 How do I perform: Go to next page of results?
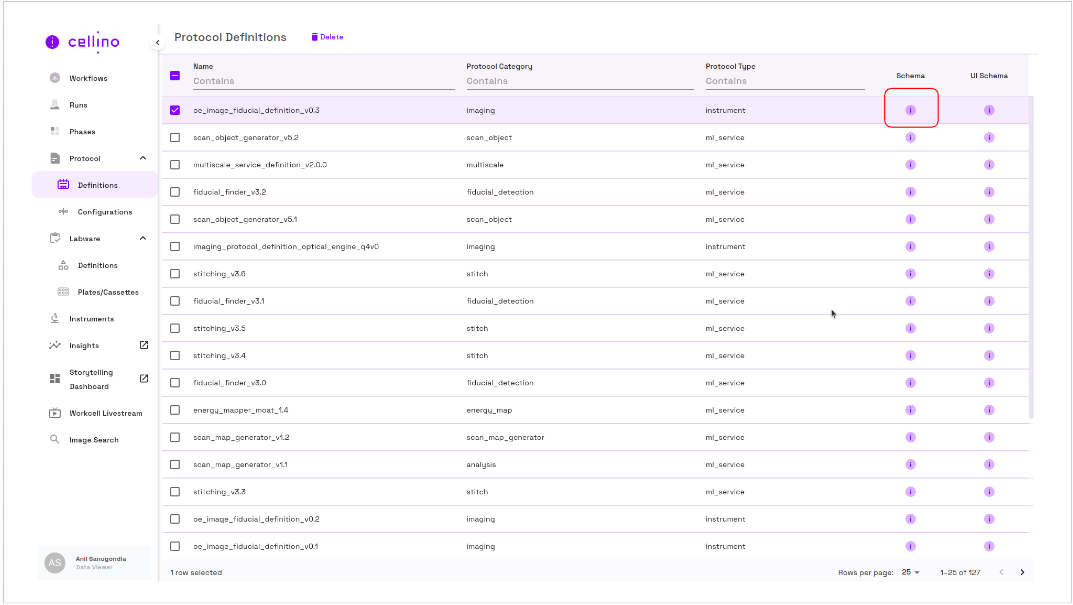(x=1022, y=572)
